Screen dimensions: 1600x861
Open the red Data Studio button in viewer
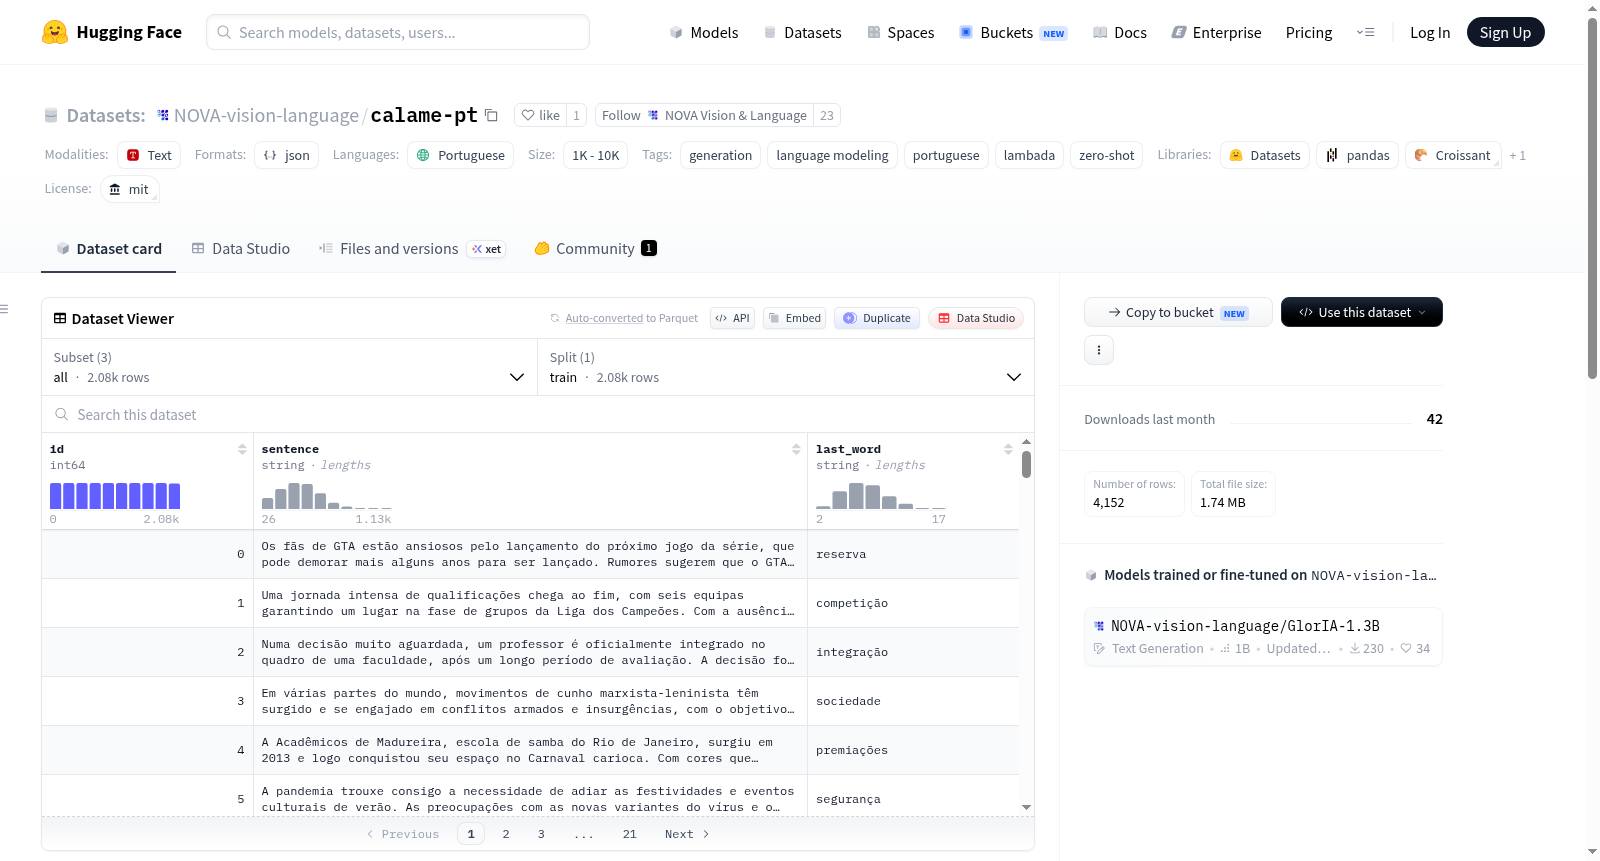tap(976, 318)
